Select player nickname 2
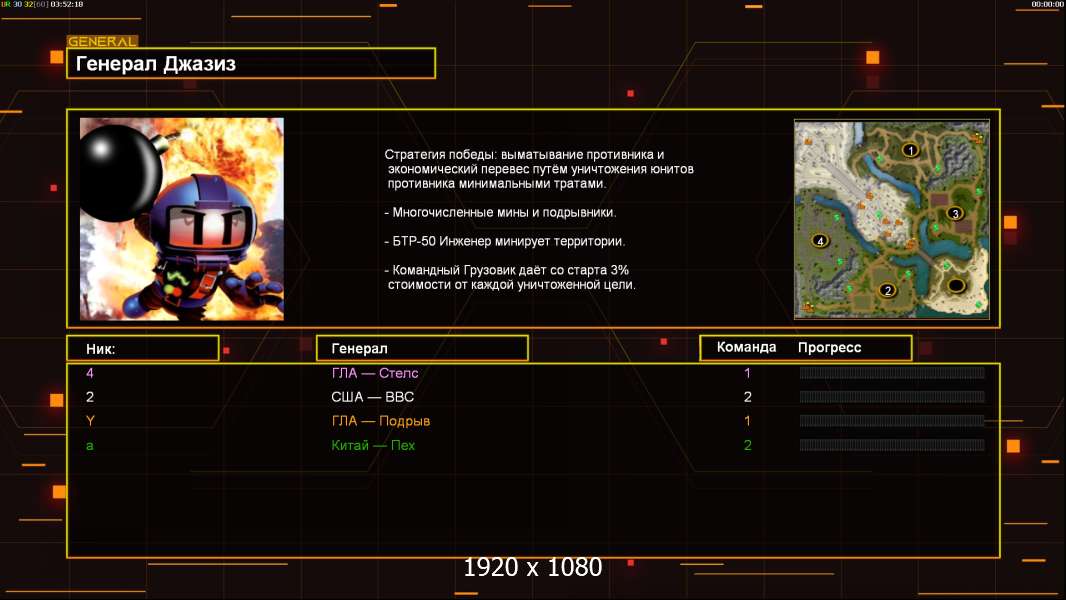This screenshot has width=1066, height=600. tap(90, 397)
